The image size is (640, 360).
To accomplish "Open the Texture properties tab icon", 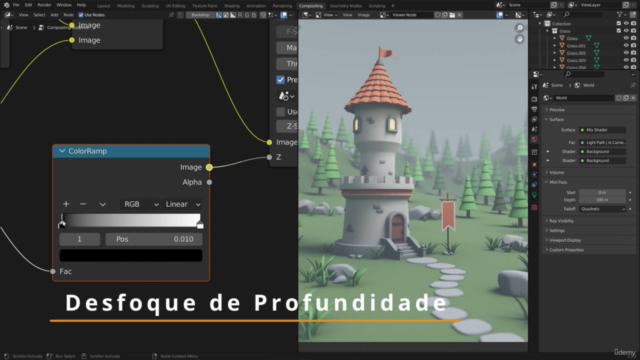I will (534, 207).
